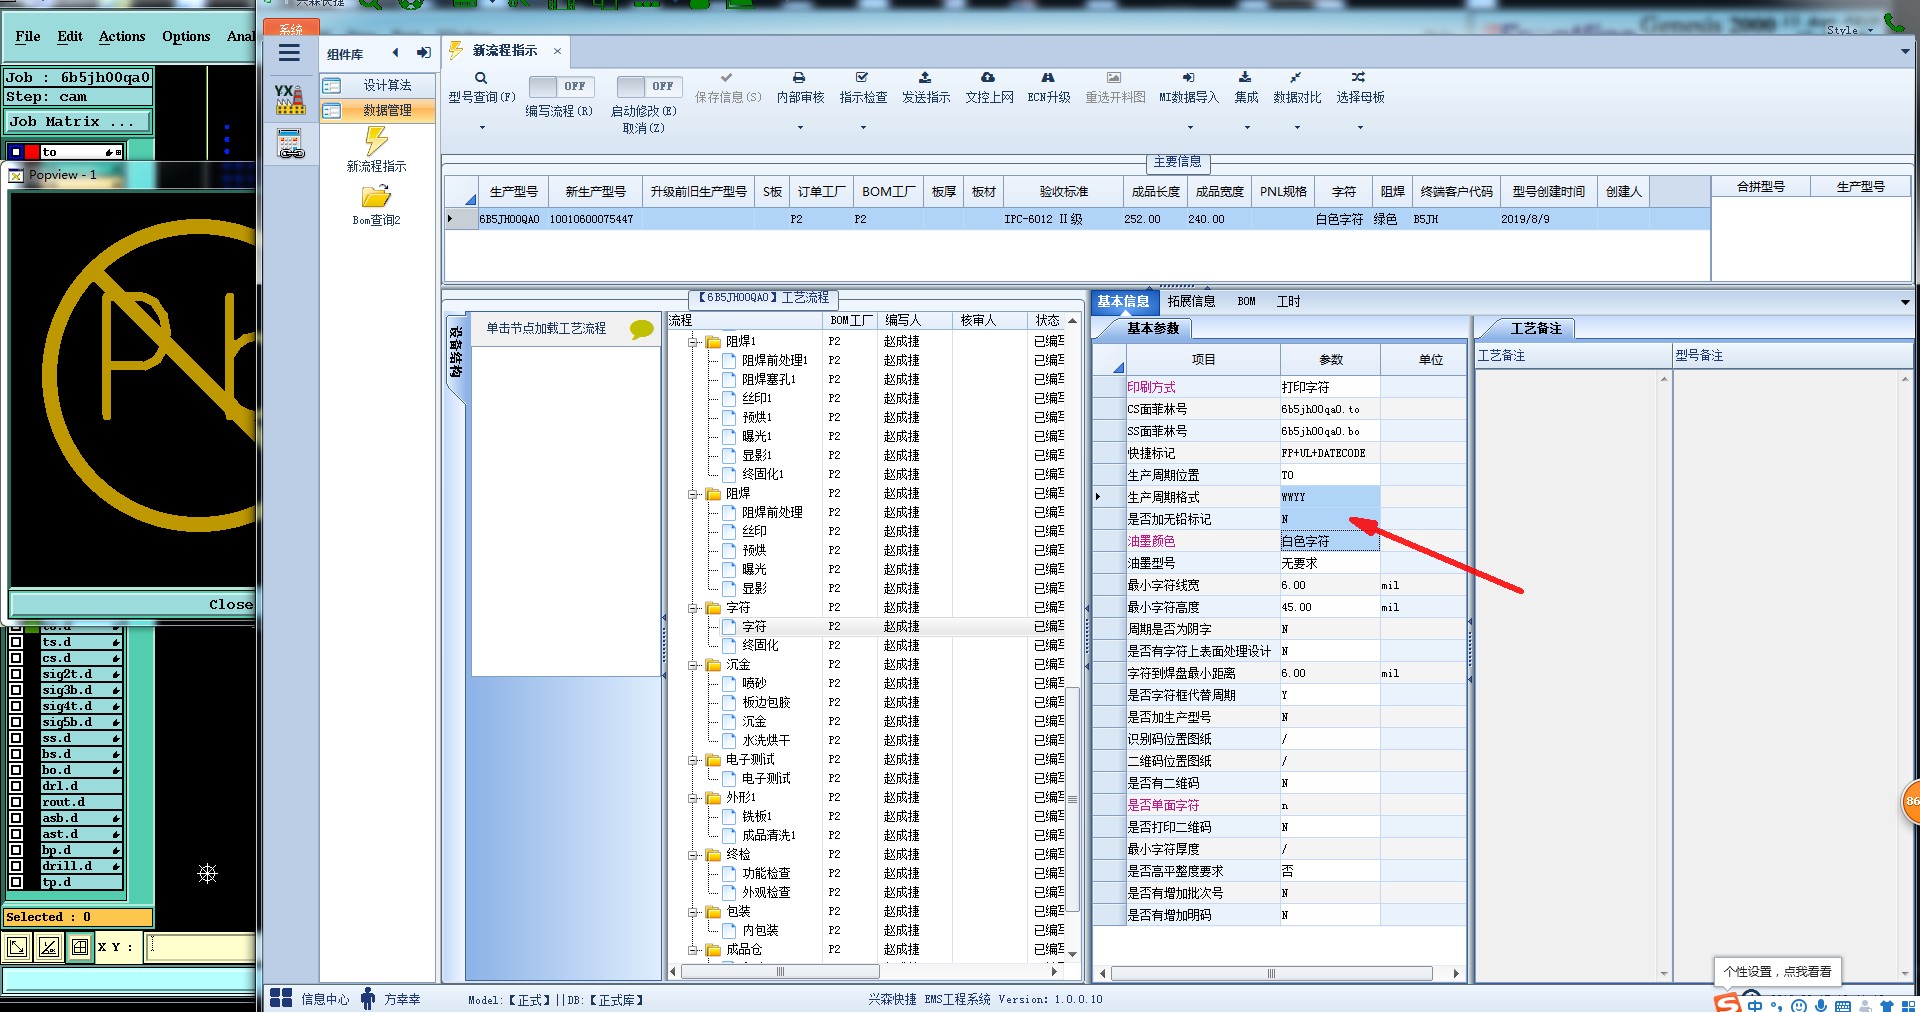Open the hamburger menu in the sidebar

point(289,54)
